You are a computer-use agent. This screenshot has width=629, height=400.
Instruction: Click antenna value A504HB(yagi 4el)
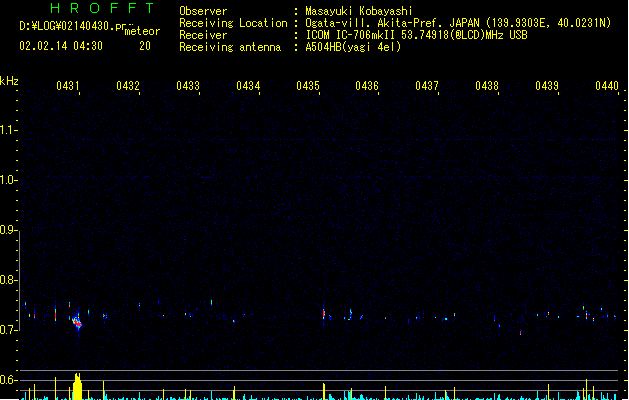click(x=353, y=47)
